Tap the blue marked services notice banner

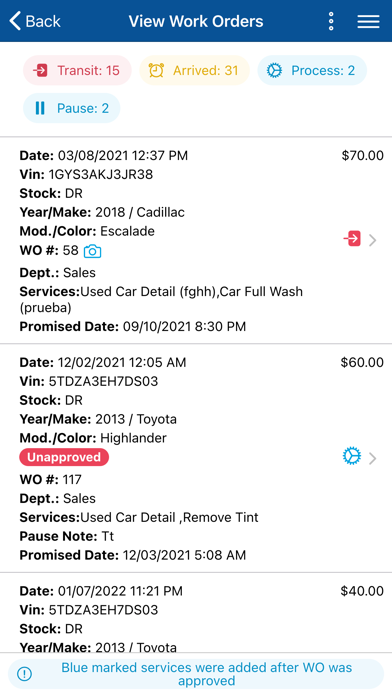[196, 674]
